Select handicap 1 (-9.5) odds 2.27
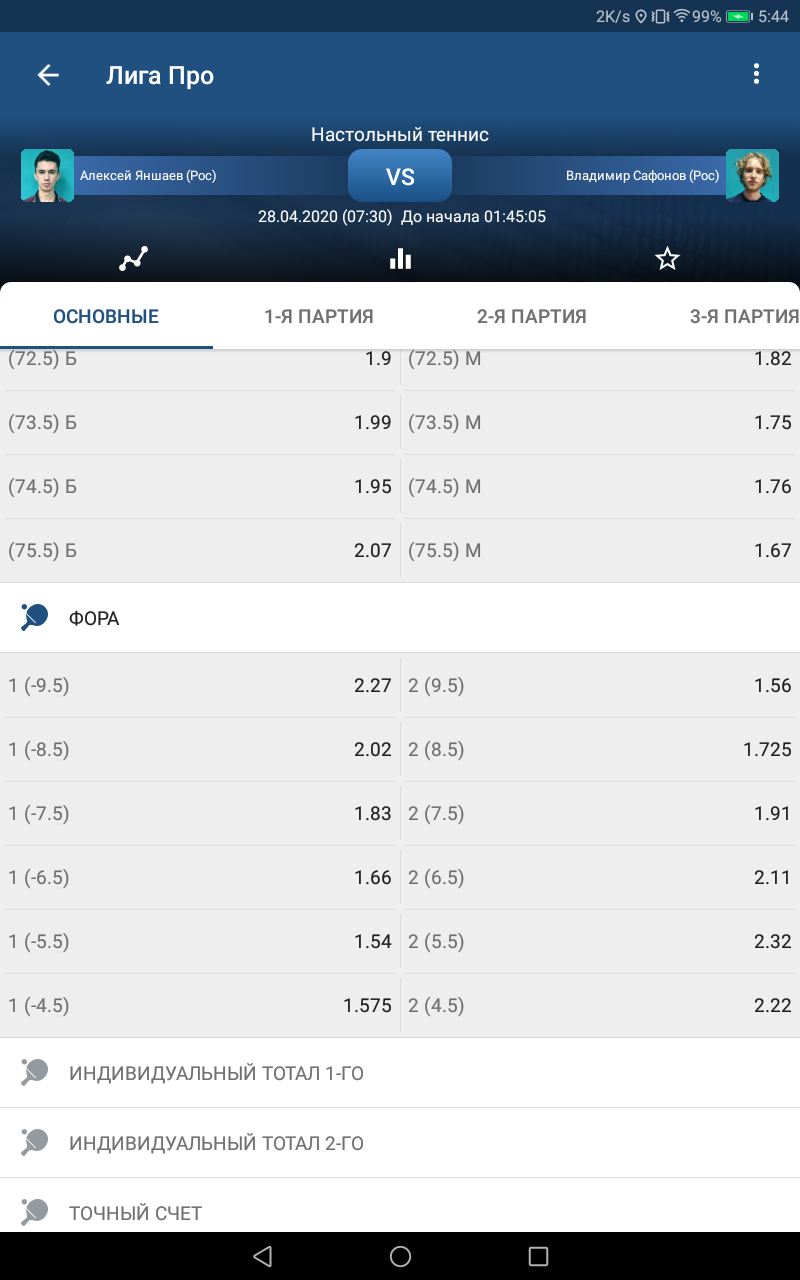 [x=200, y=685]
